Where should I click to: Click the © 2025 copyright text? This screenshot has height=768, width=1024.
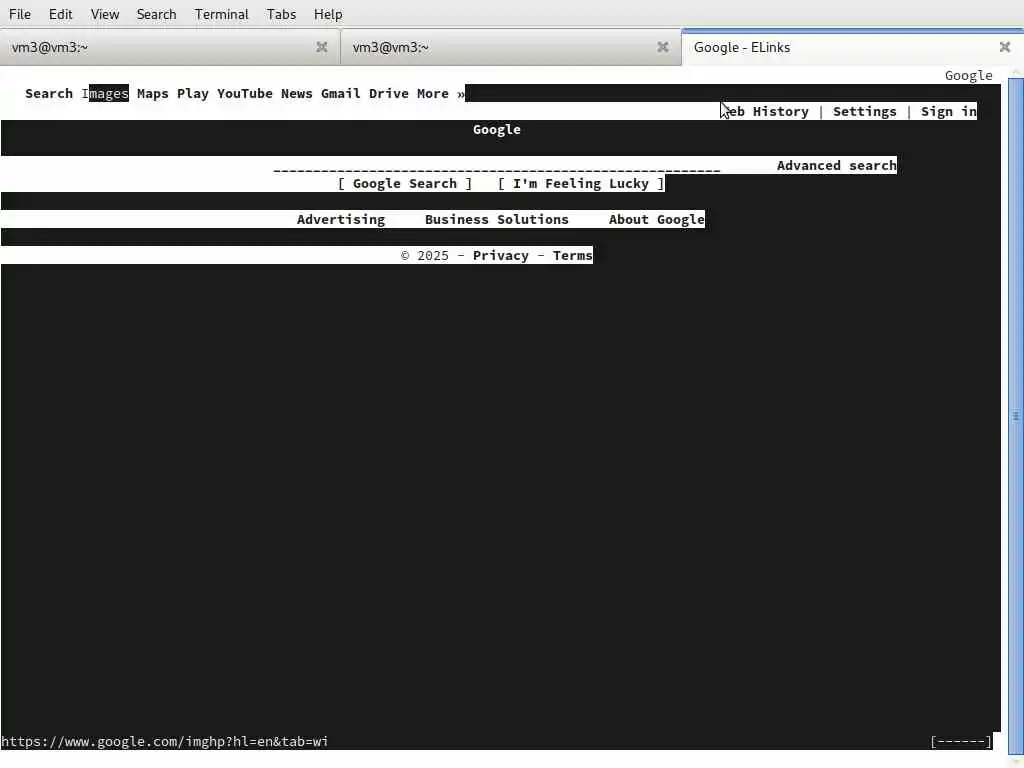click(424, 255)
